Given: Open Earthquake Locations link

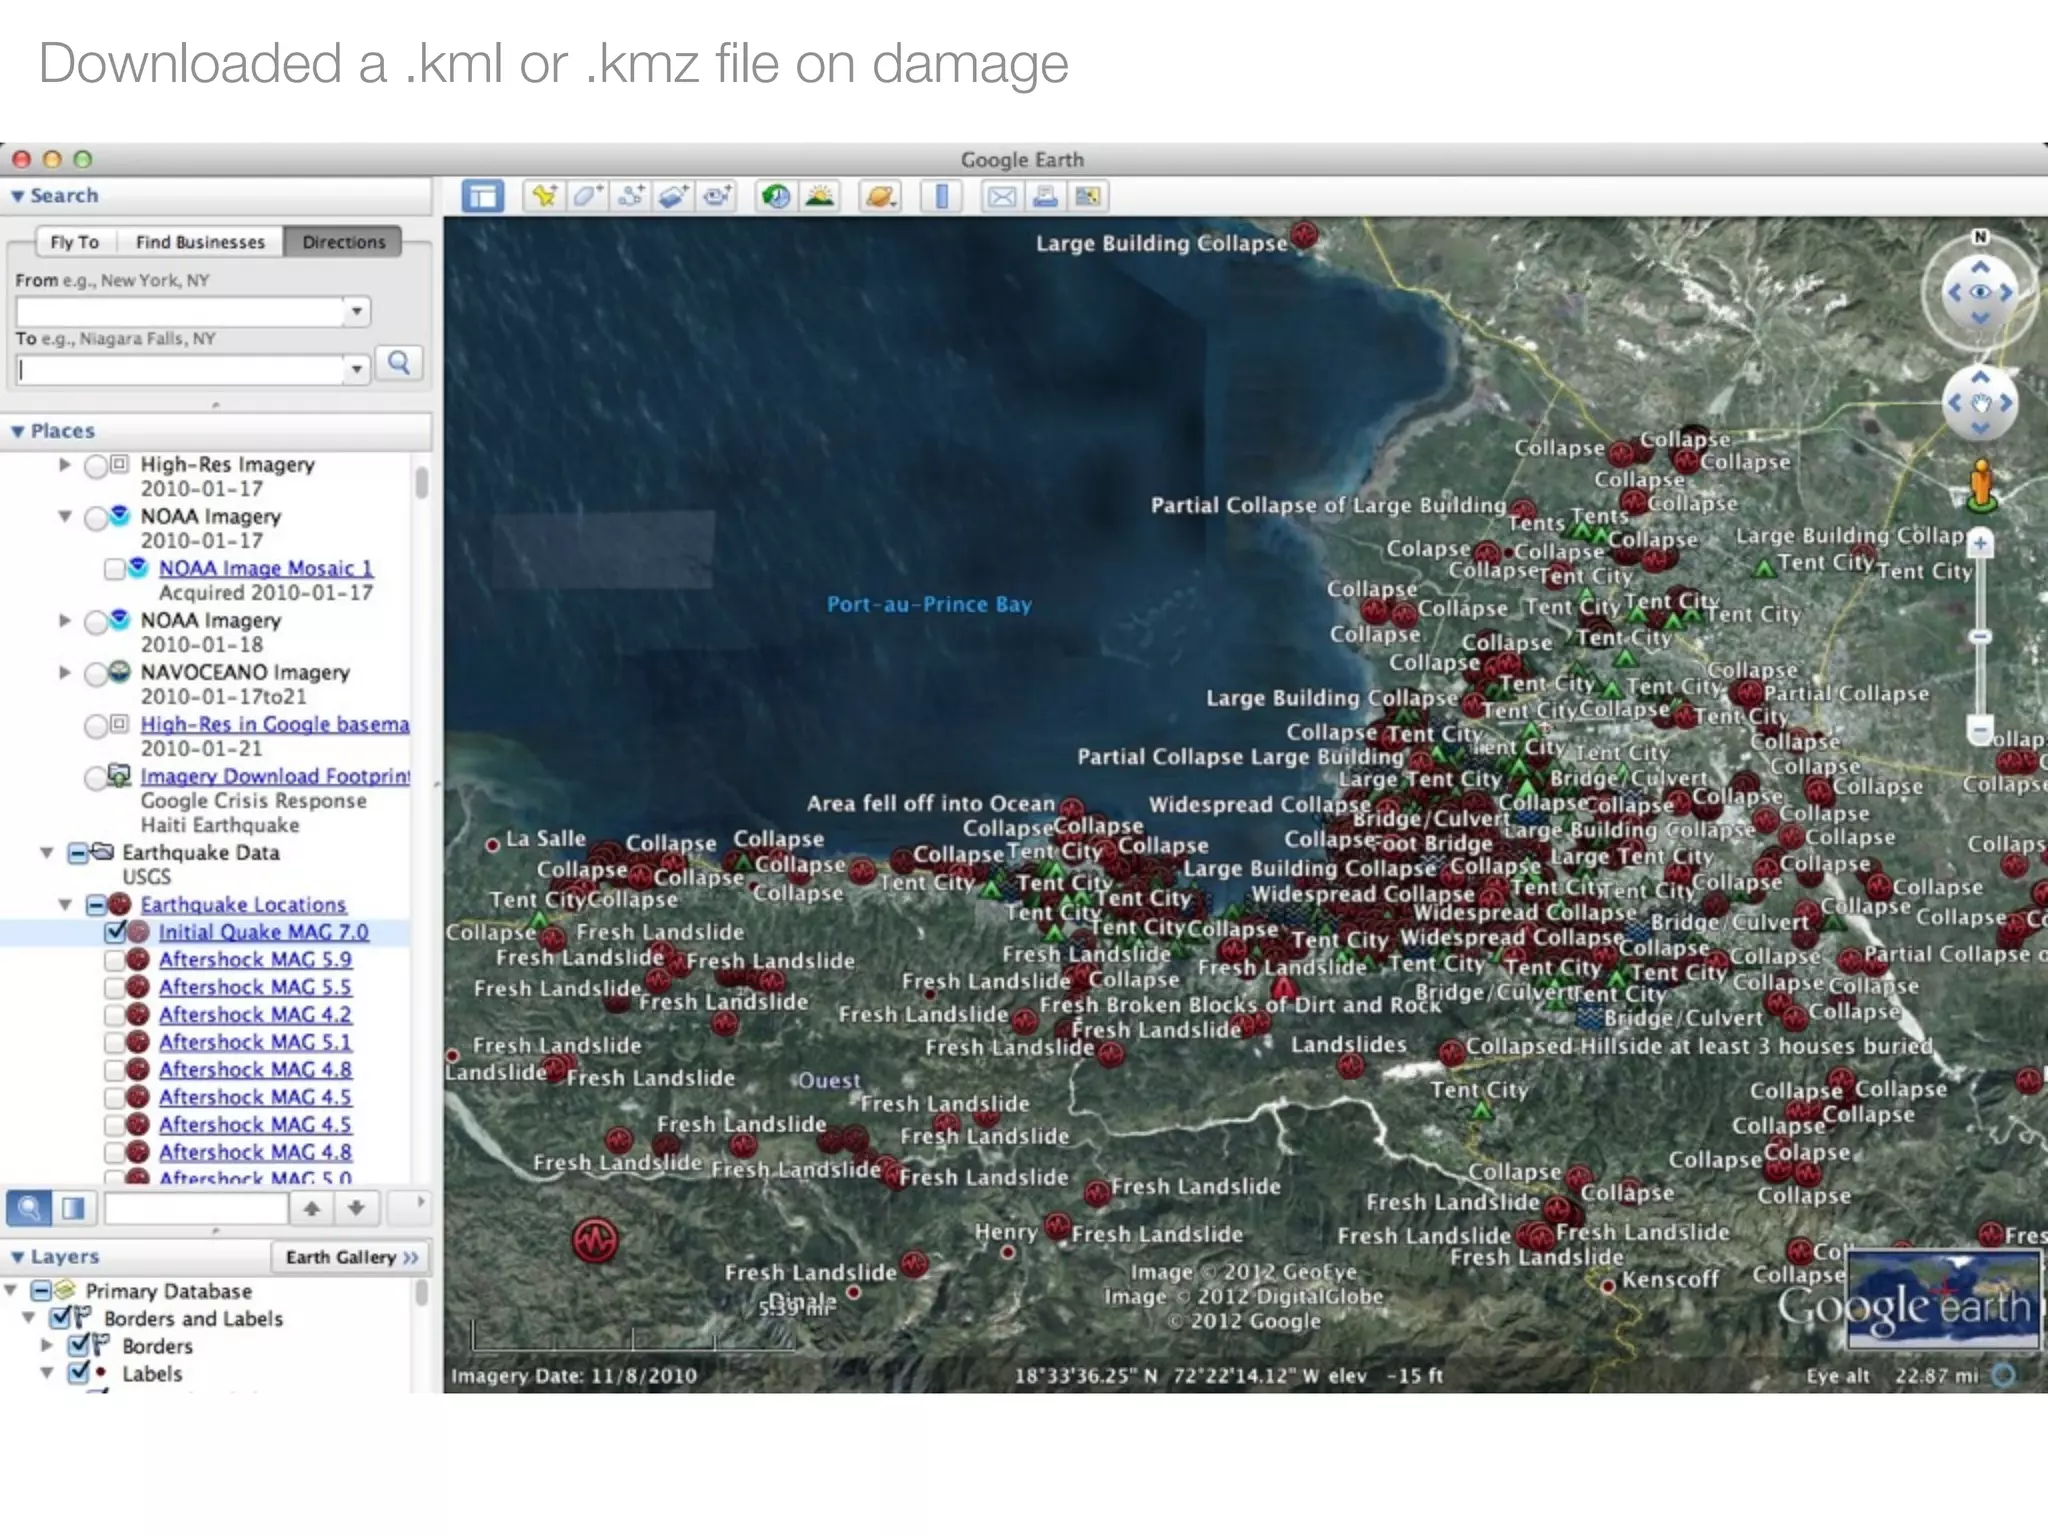Looking at the screenshot, I should pyautogui.click(x=243, y=905).
